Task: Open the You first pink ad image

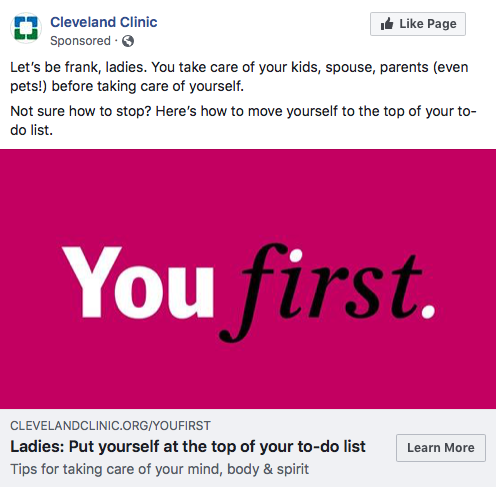Action: pos(248,279)
